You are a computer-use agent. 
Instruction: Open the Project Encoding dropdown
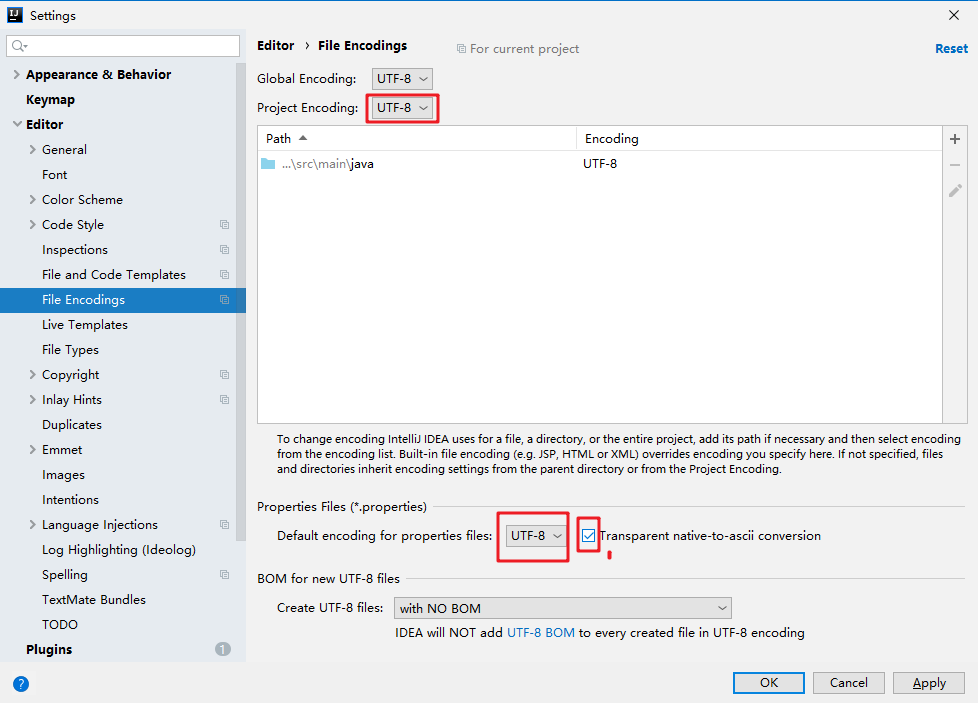[402, 108]
